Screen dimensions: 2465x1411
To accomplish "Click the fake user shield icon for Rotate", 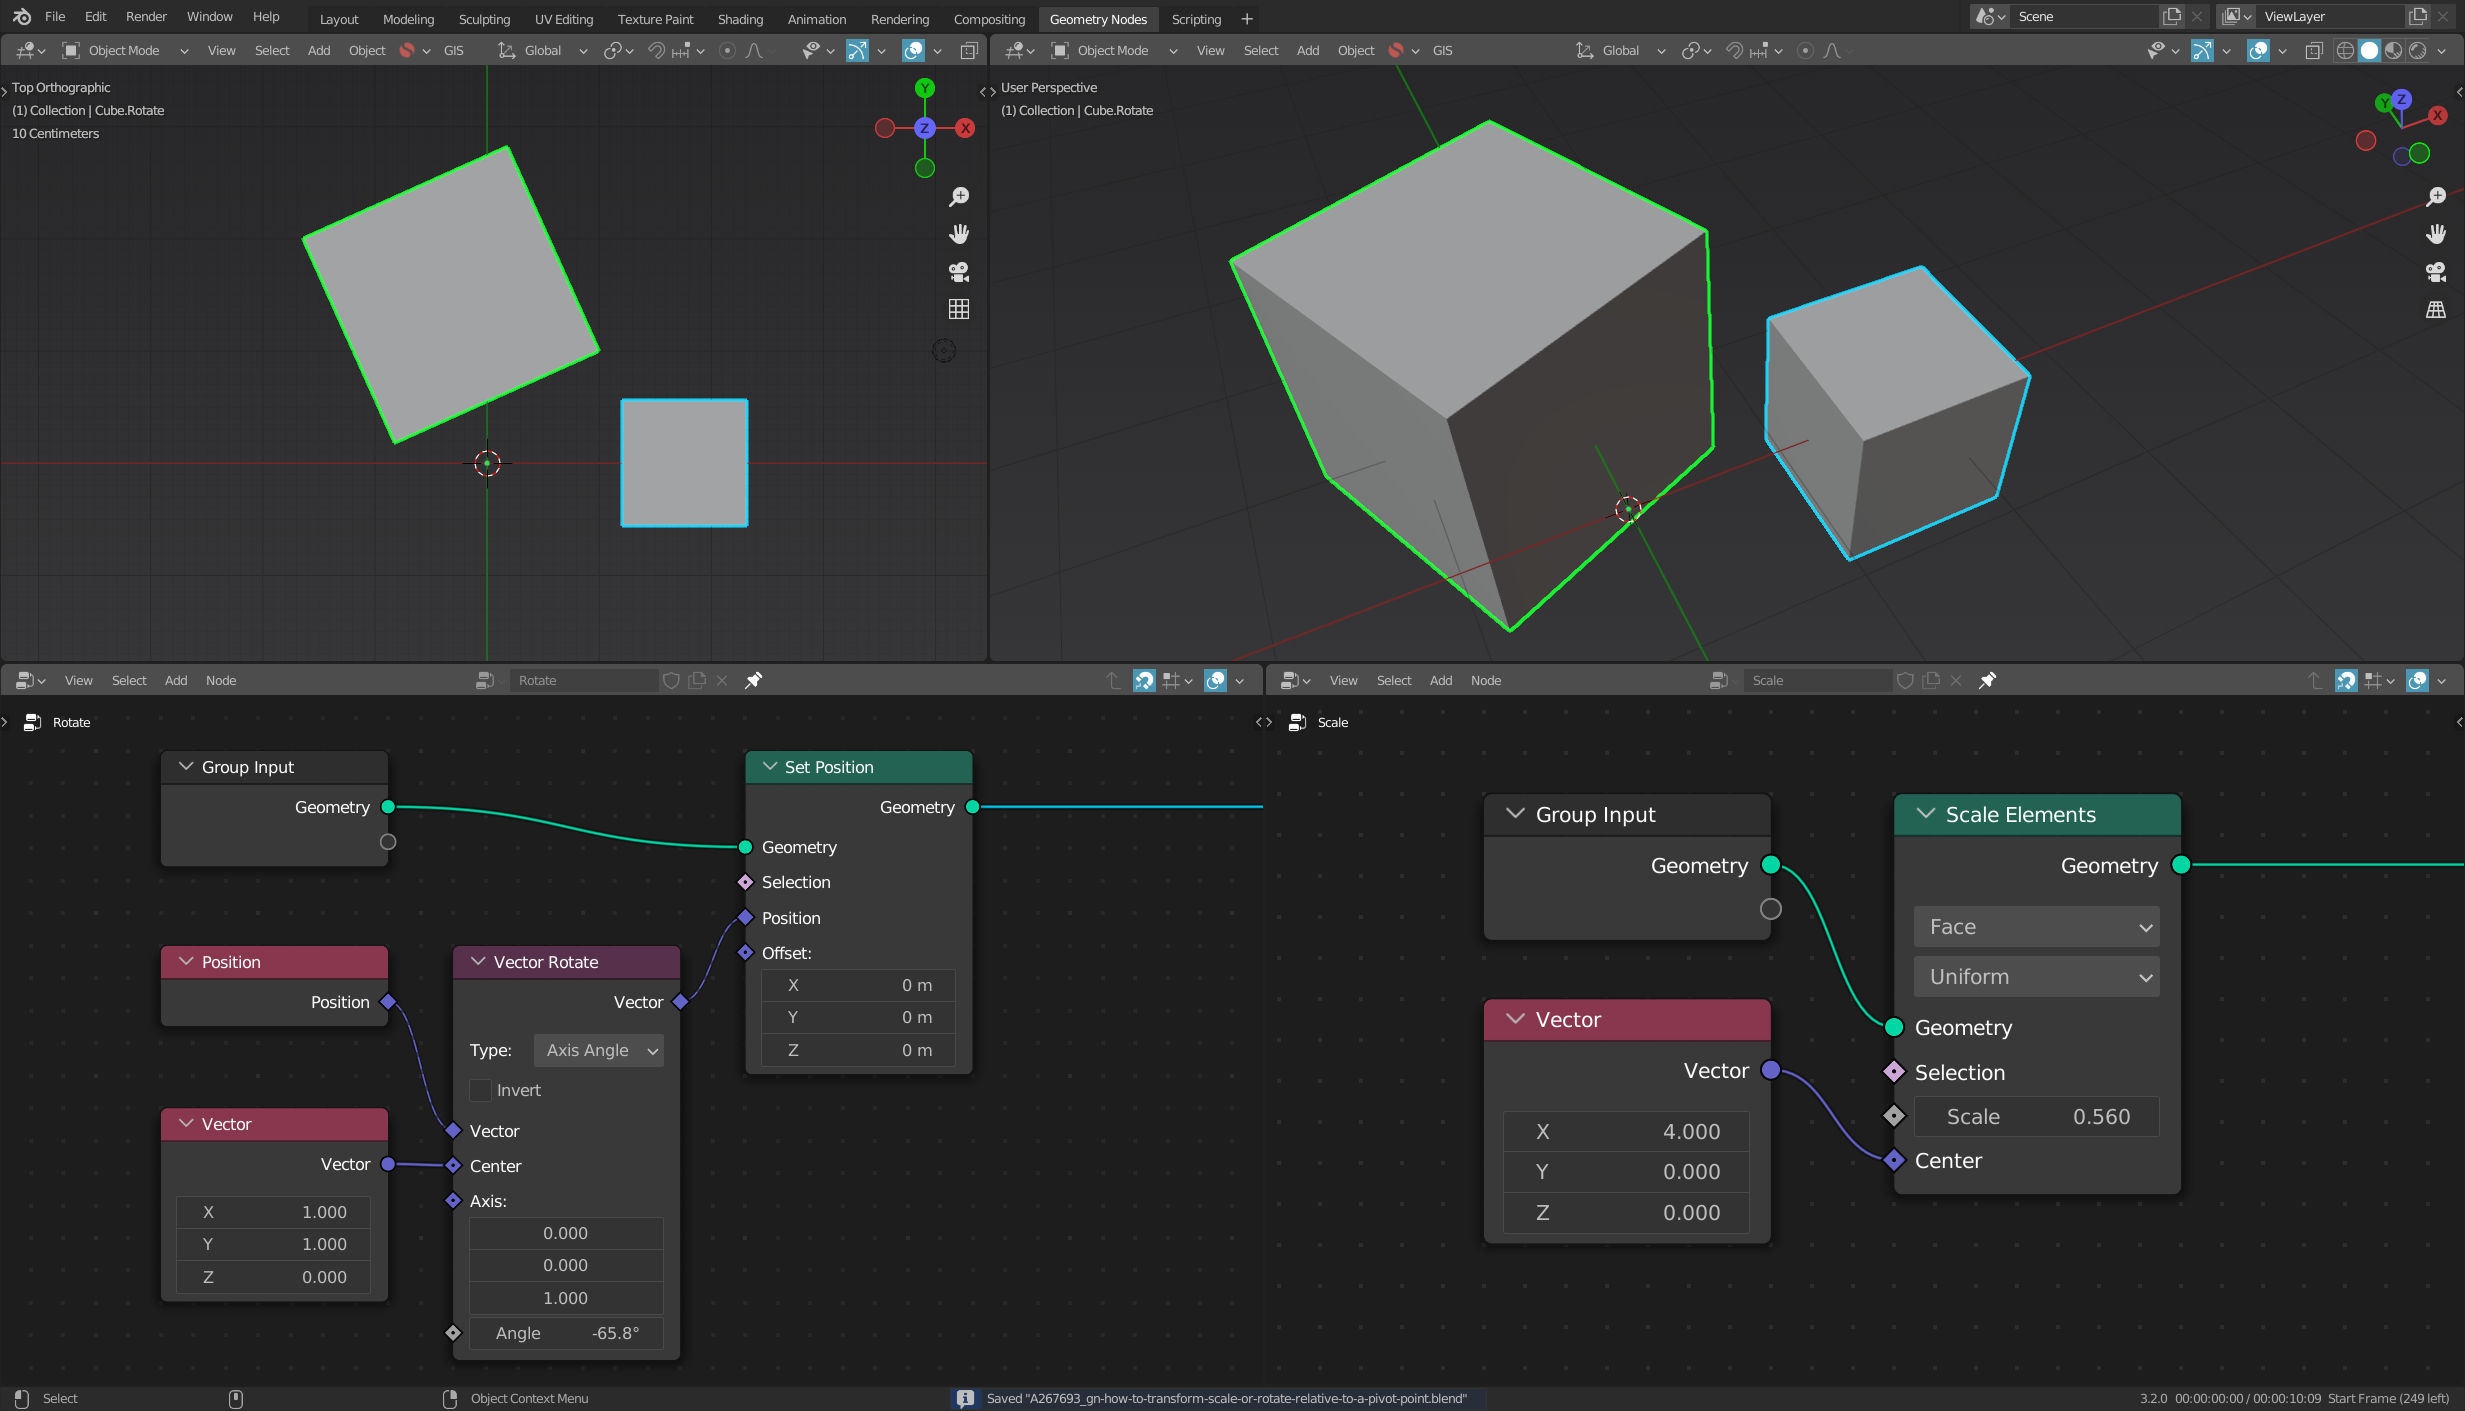I will click(671, 680).
